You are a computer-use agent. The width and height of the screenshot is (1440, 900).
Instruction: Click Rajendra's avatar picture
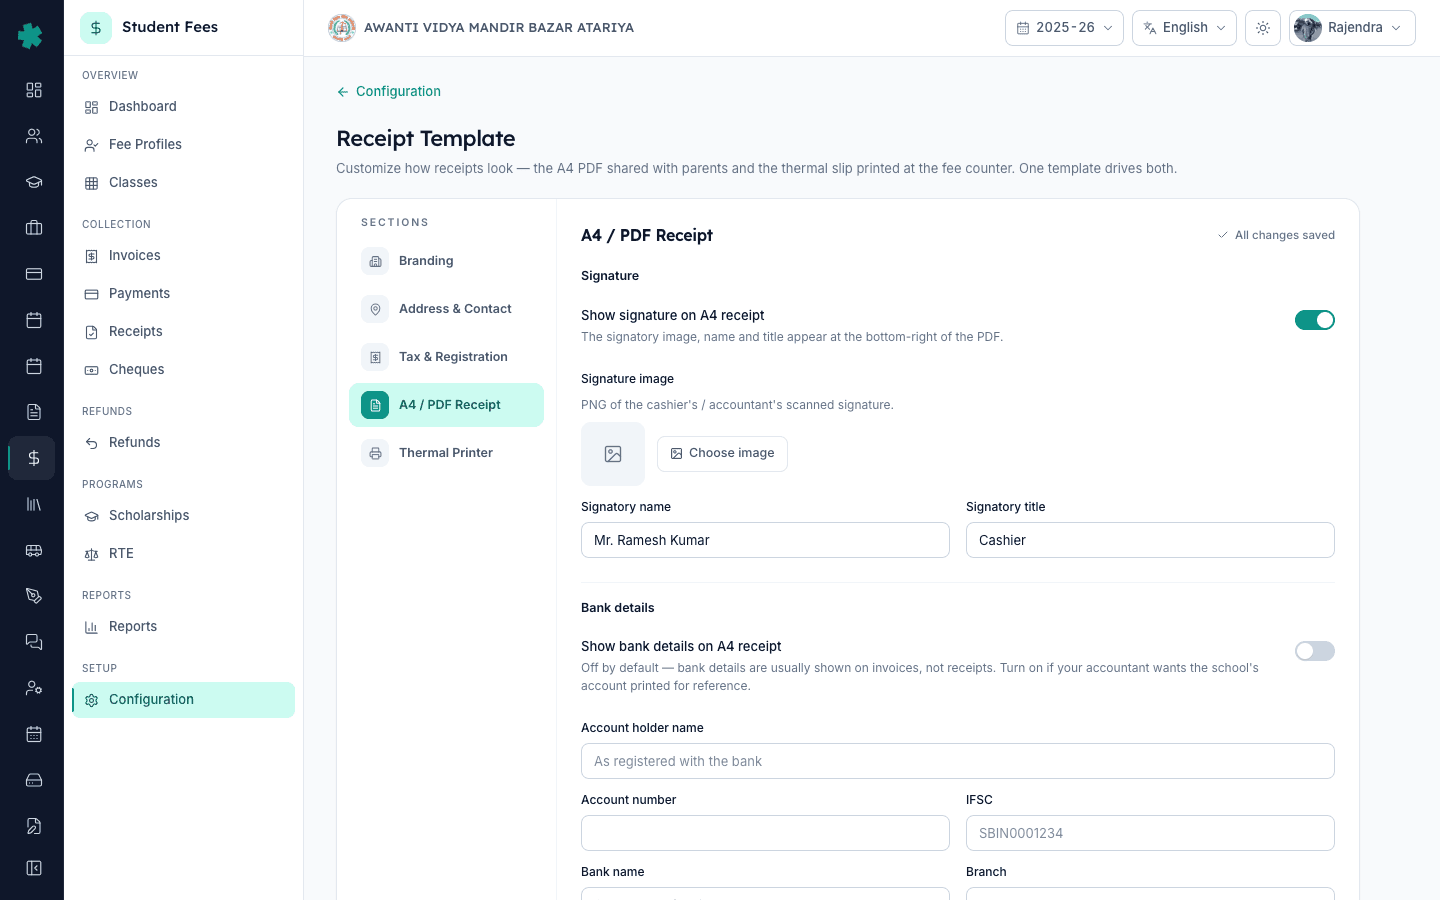point(1308,28)
